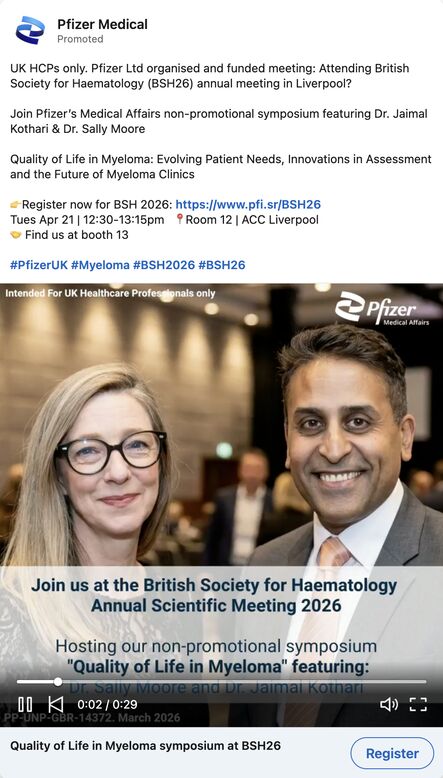
Task: Open the Pfizer Medical logo avatar
Action: (x=30, y=31)
